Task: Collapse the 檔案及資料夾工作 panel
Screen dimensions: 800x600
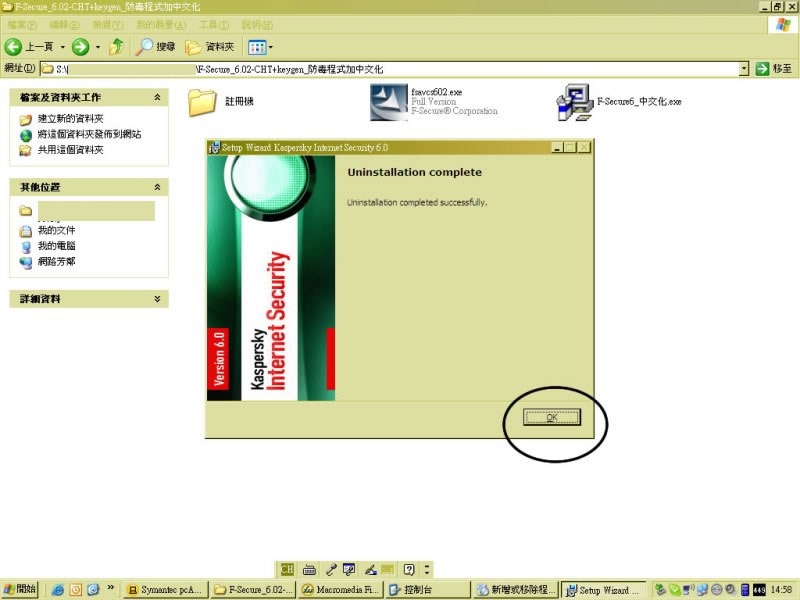Action: point(157,97)
